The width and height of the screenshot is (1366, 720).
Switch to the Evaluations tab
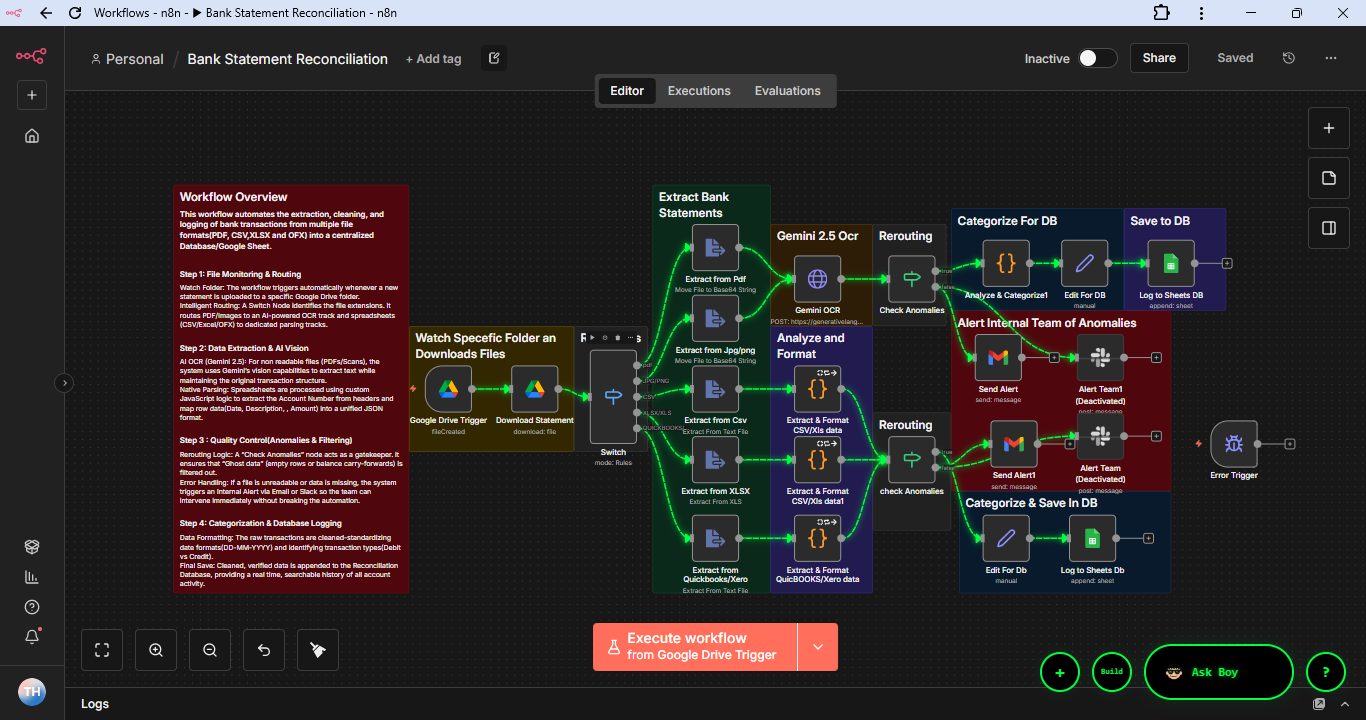click(x=787, y=91)
